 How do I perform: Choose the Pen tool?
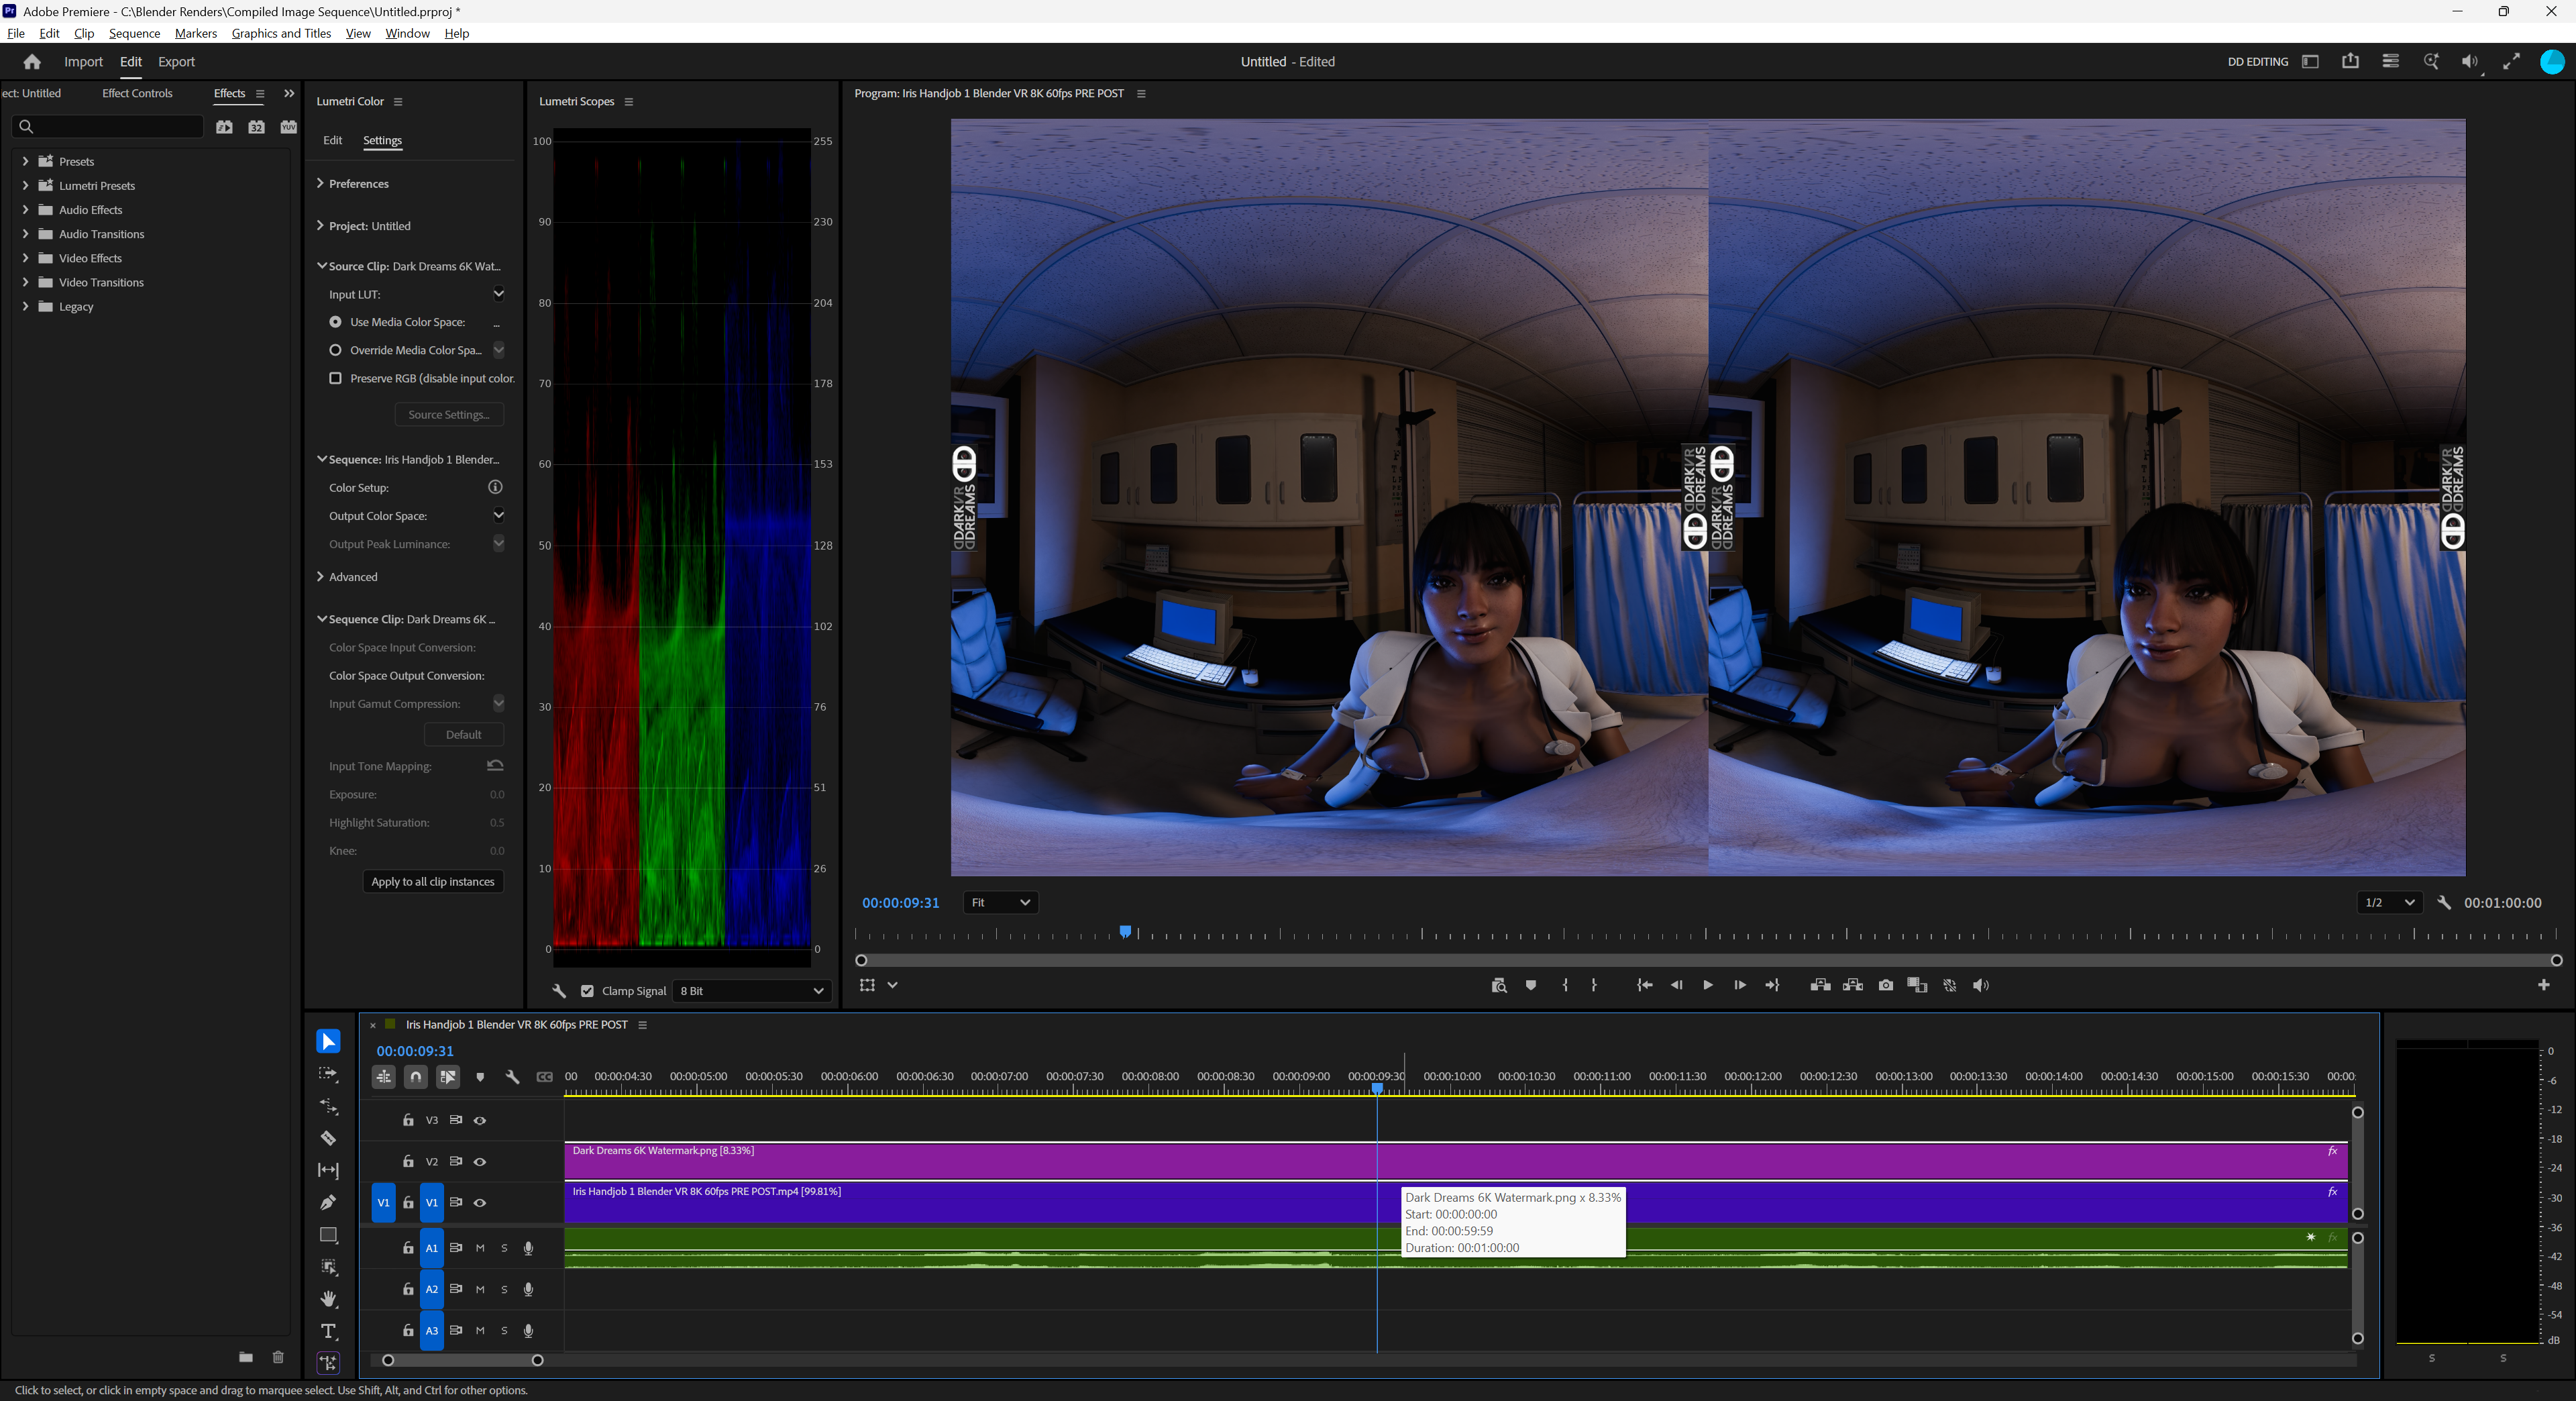(328, 1202)
